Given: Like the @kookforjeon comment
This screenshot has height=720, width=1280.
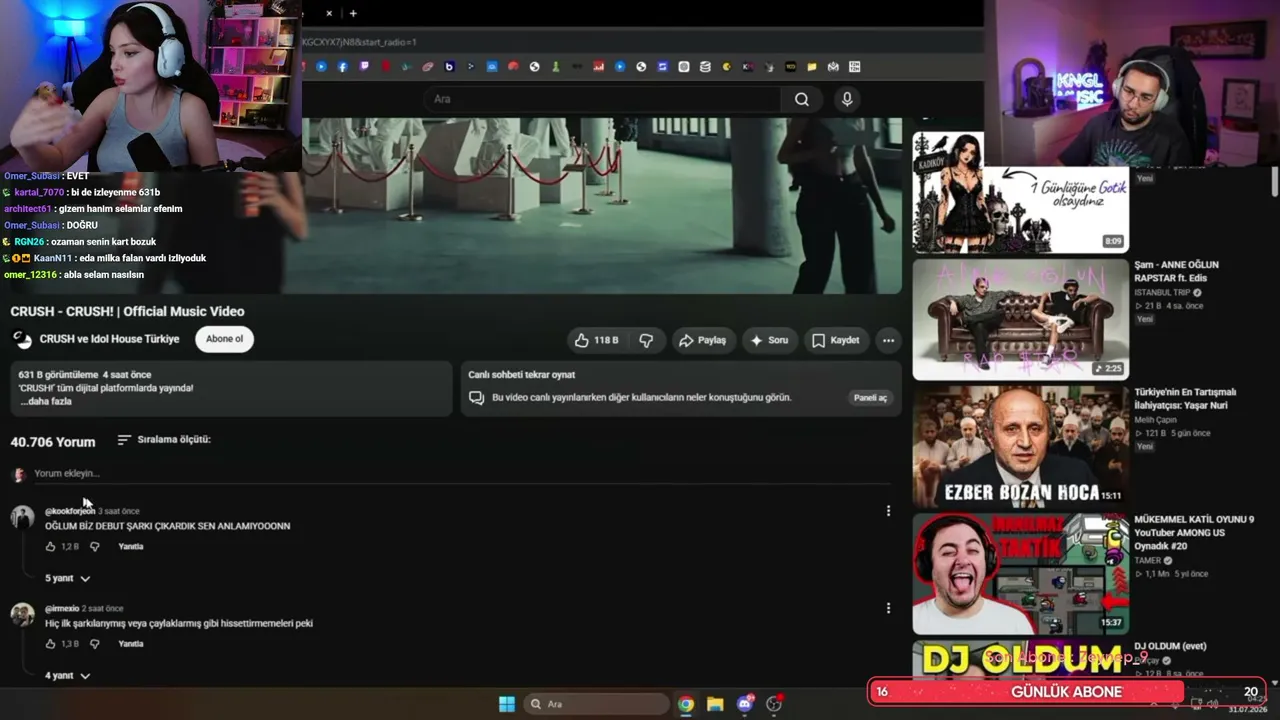Looking at the screenshot, I should [x=51, y=547].
